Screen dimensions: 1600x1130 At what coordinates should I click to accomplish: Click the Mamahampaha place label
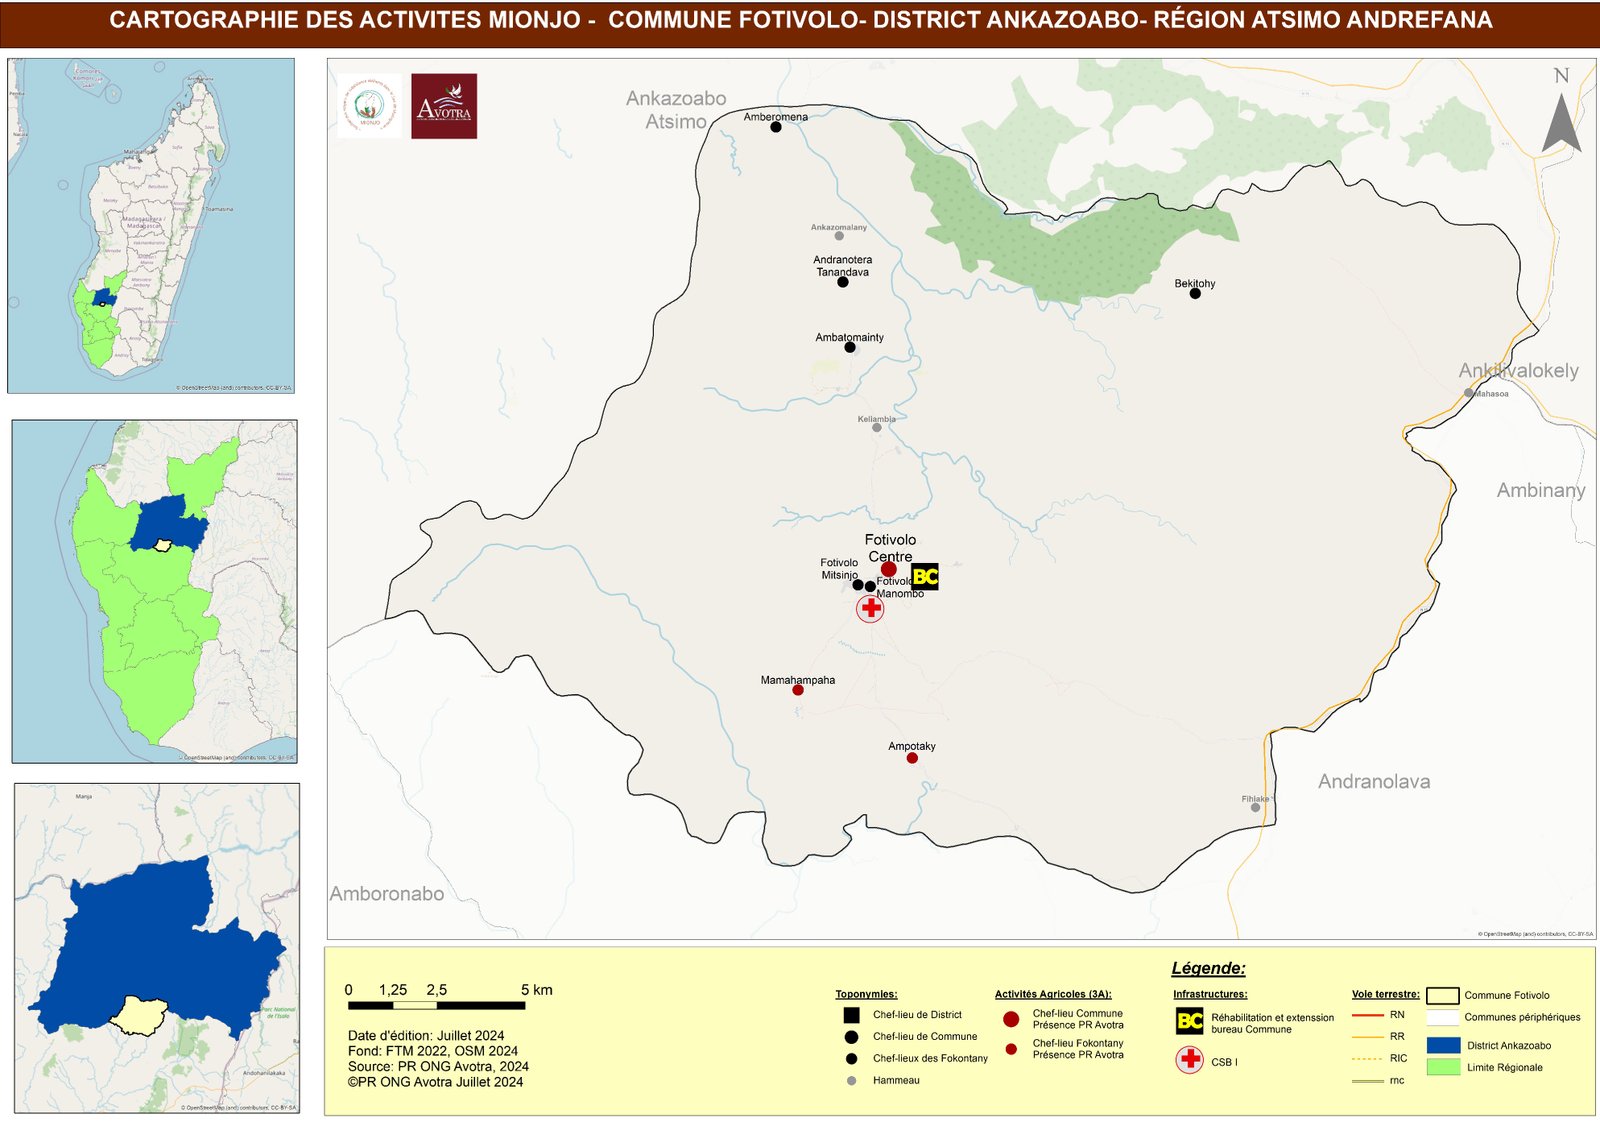coord(798,680)
